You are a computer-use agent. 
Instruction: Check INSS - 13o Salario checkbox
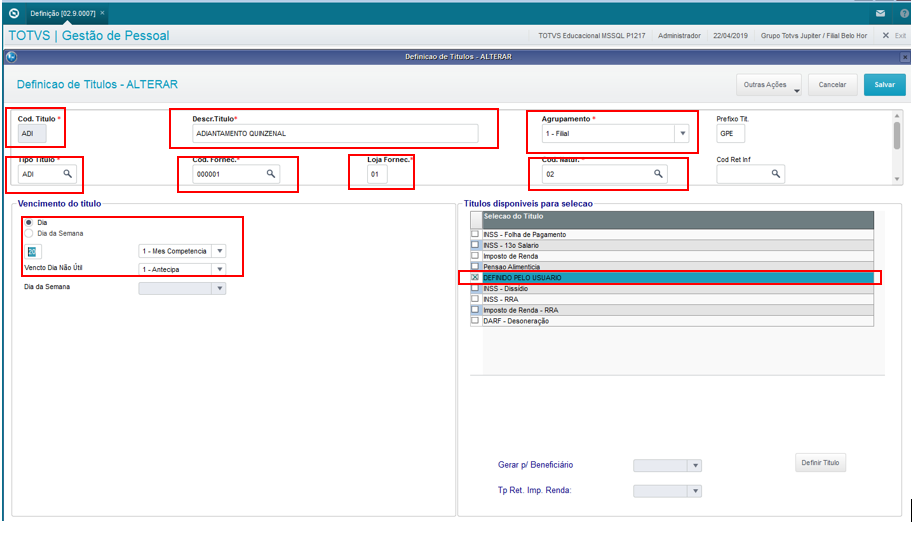click(475, 245)
